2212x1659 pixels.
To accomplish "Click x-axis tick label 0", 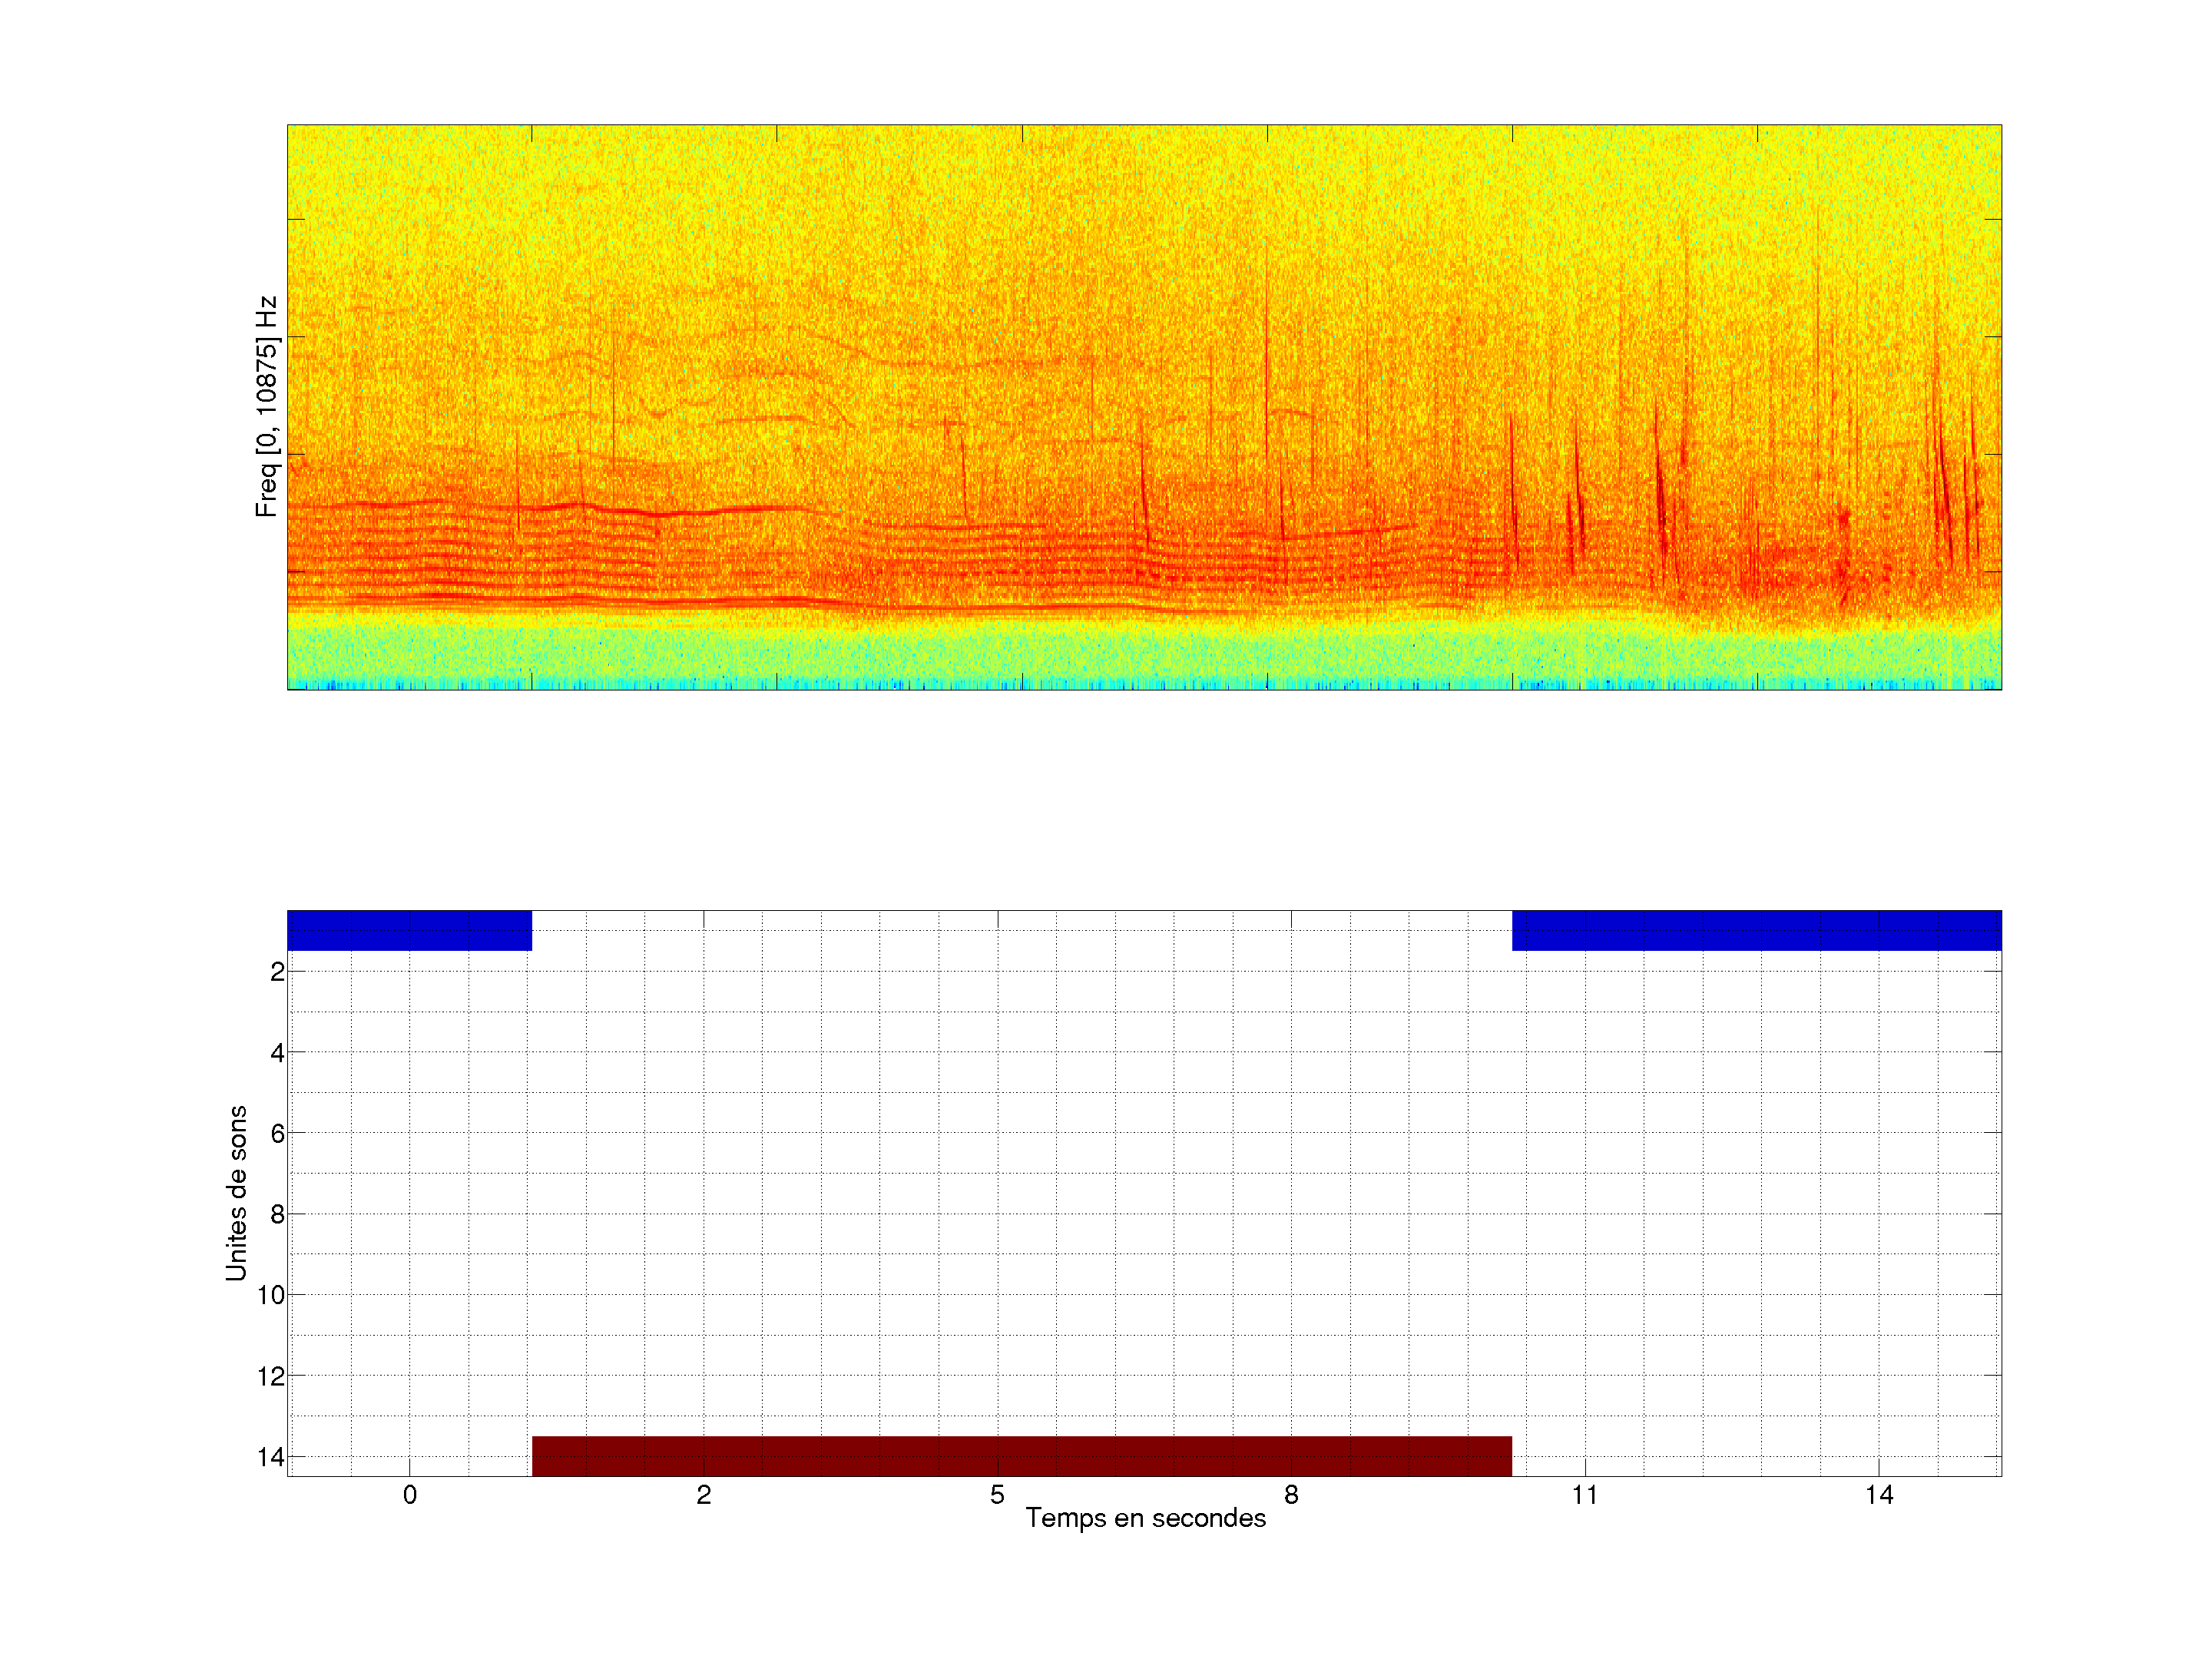I will [x=410, y=1495].
